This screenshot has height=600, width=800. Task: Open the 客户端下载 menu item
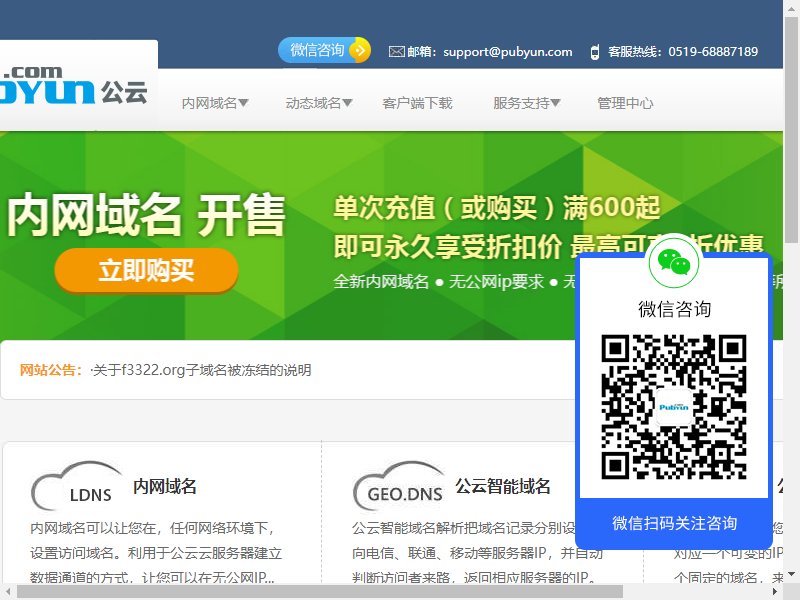point(417,103)
